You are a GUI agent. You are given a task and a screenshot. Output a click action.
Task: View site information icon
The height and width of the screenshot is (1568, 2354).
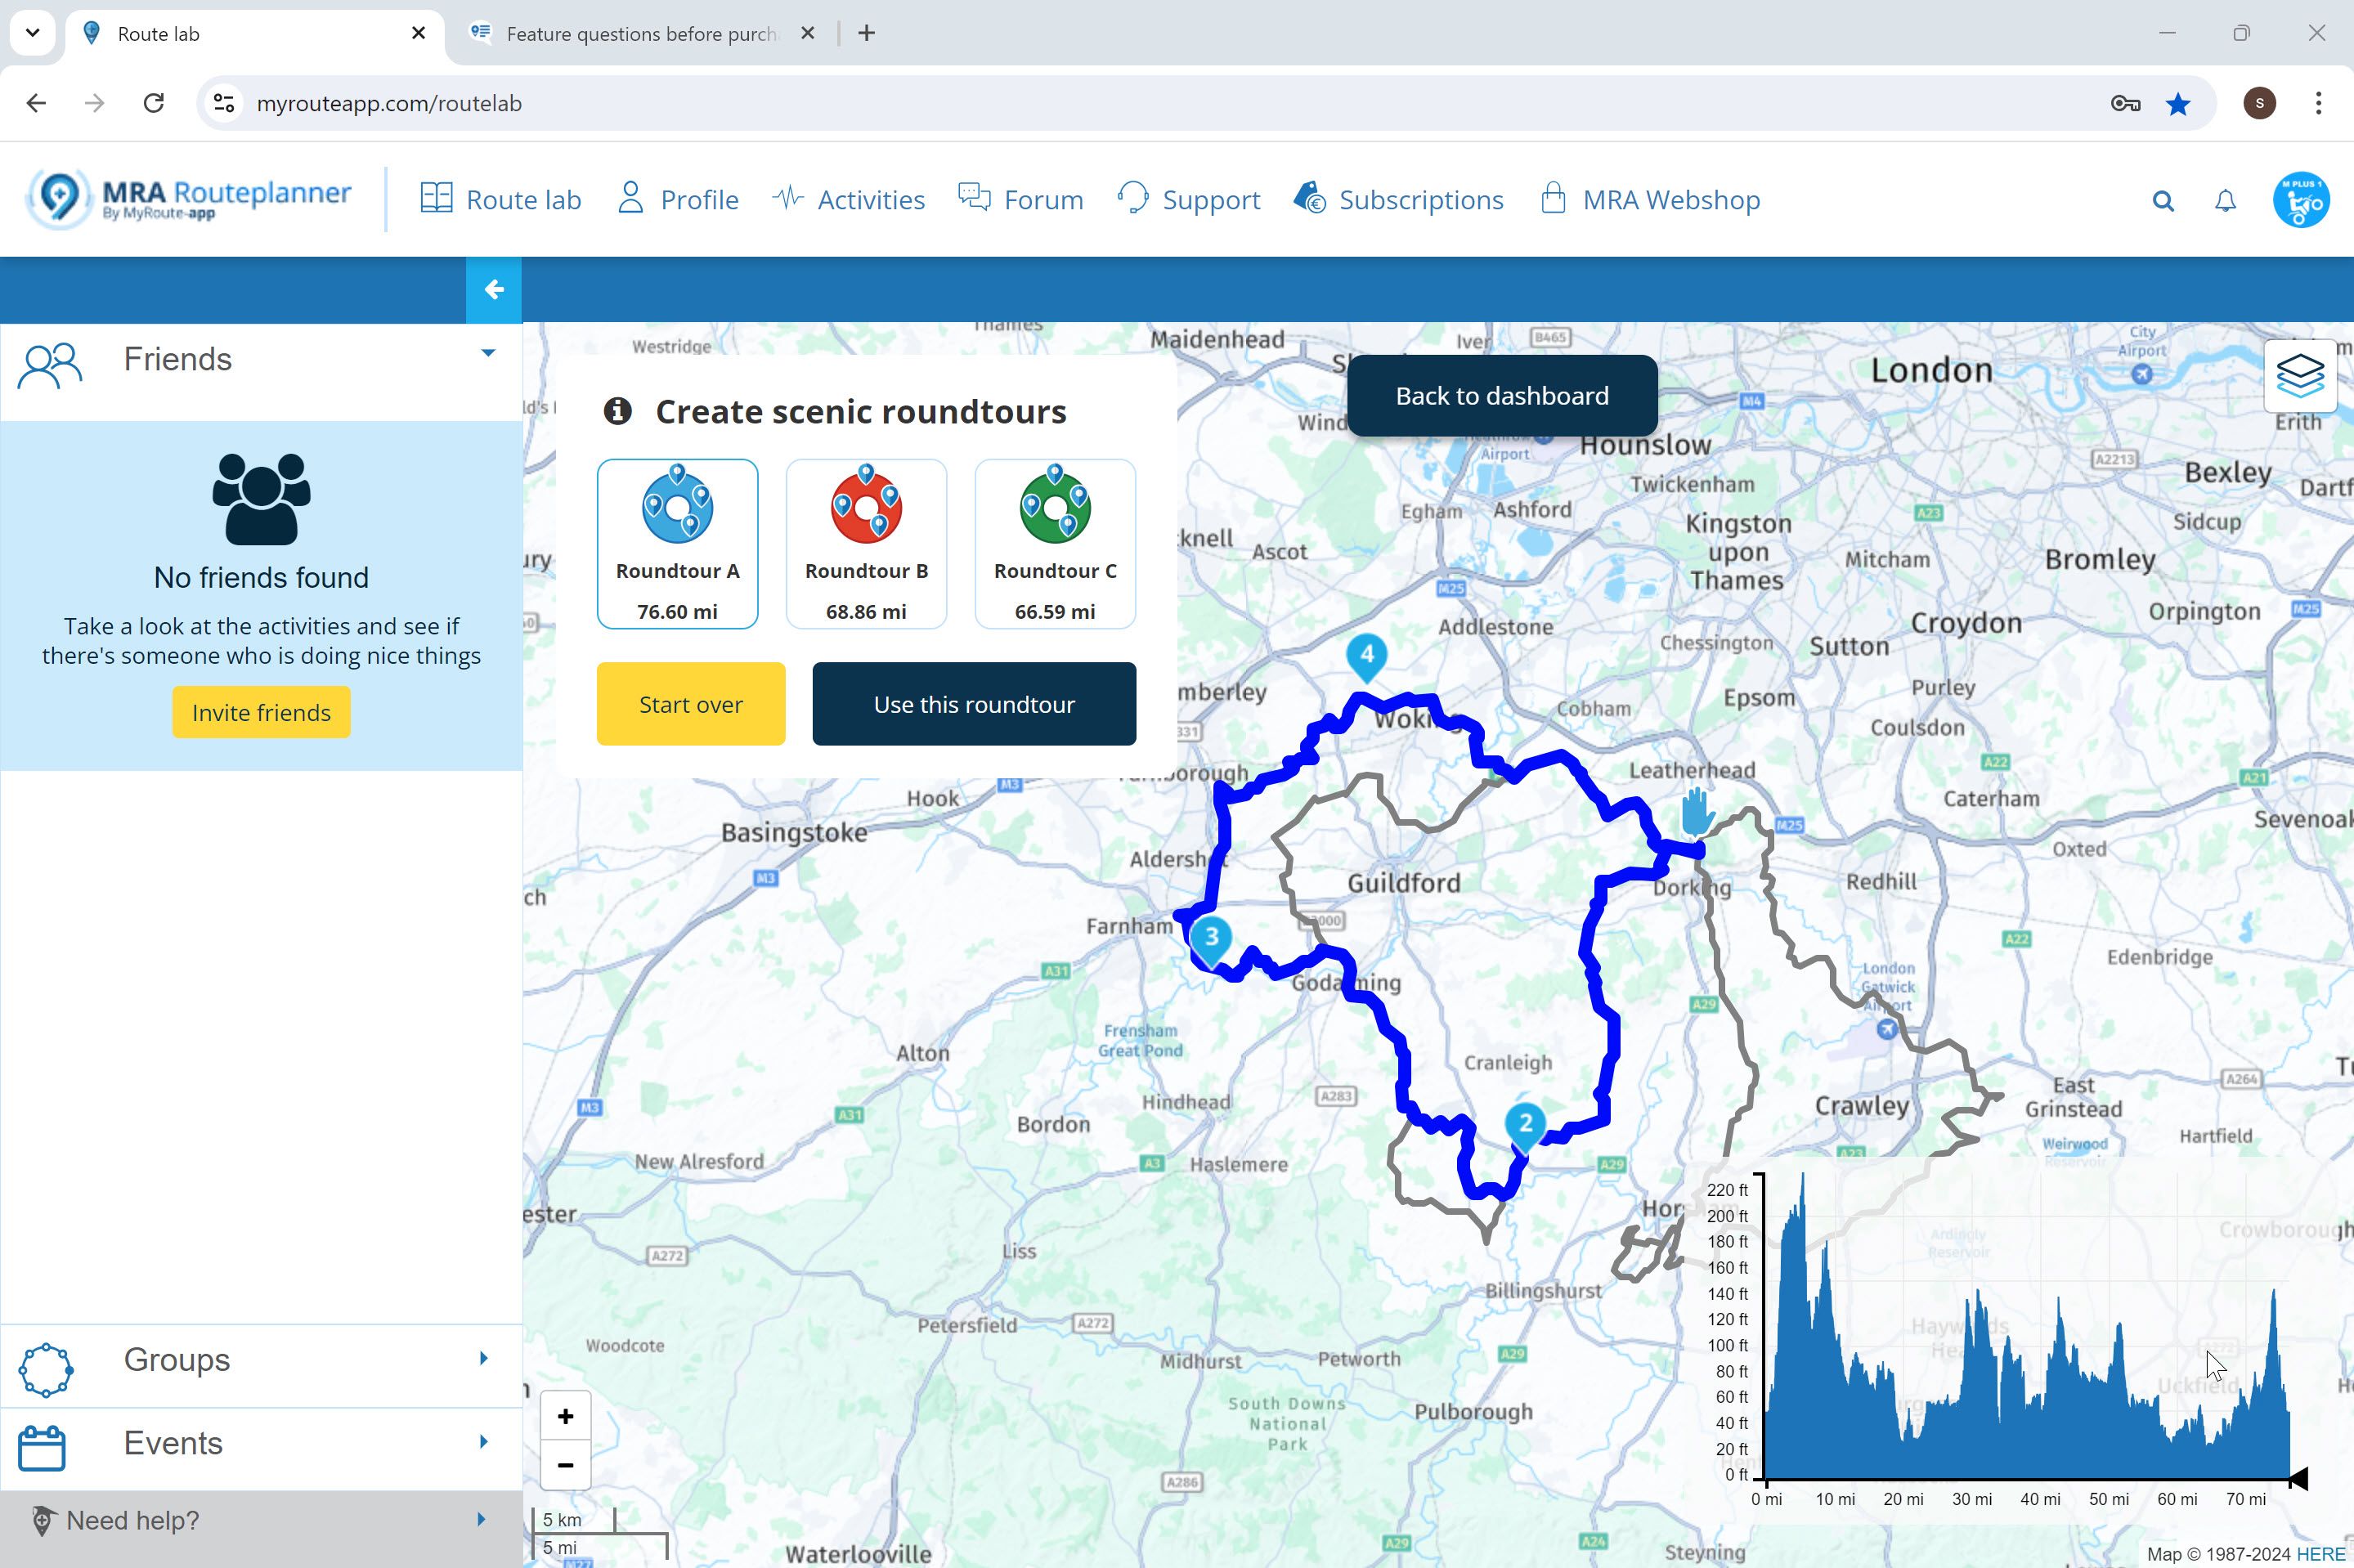[x=224, y=103]
